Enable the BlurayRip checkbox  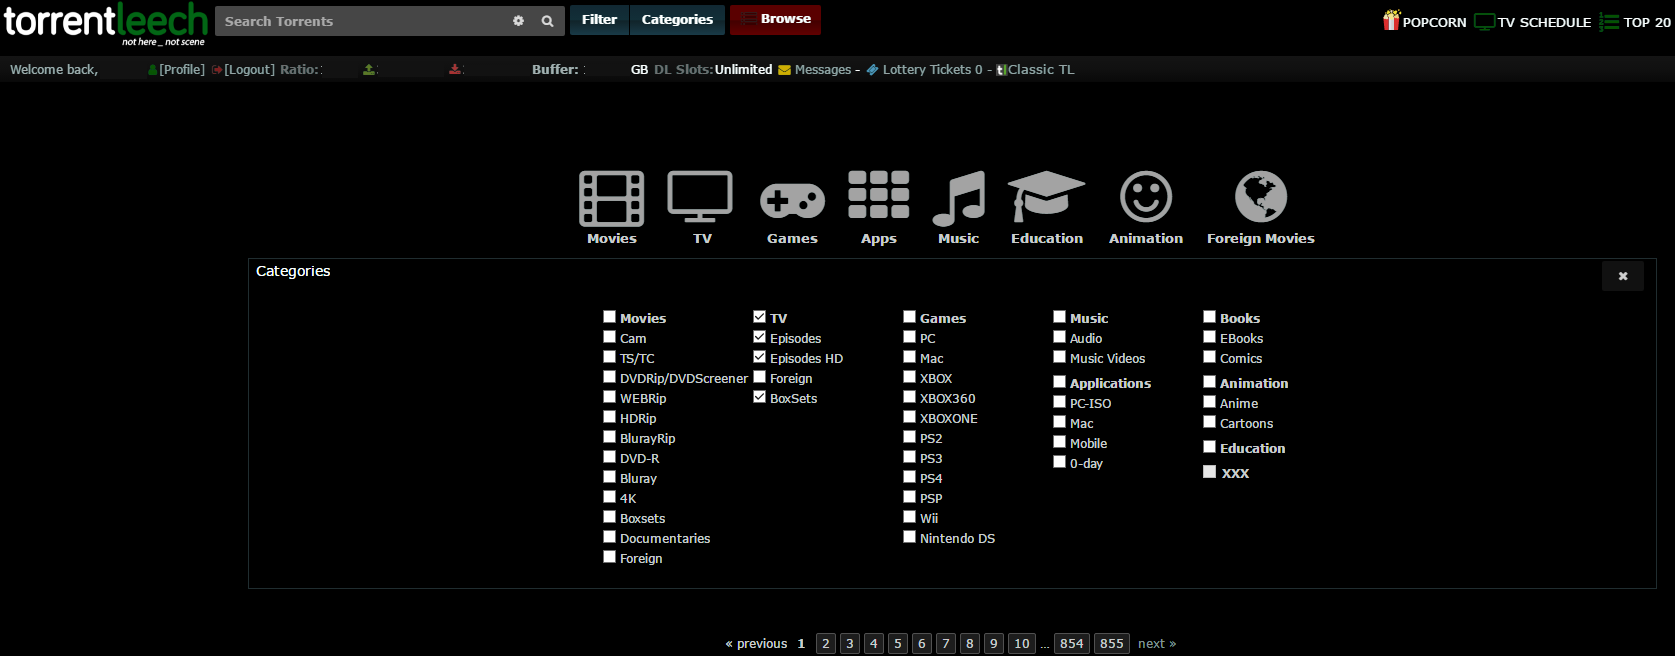(609, 437)
